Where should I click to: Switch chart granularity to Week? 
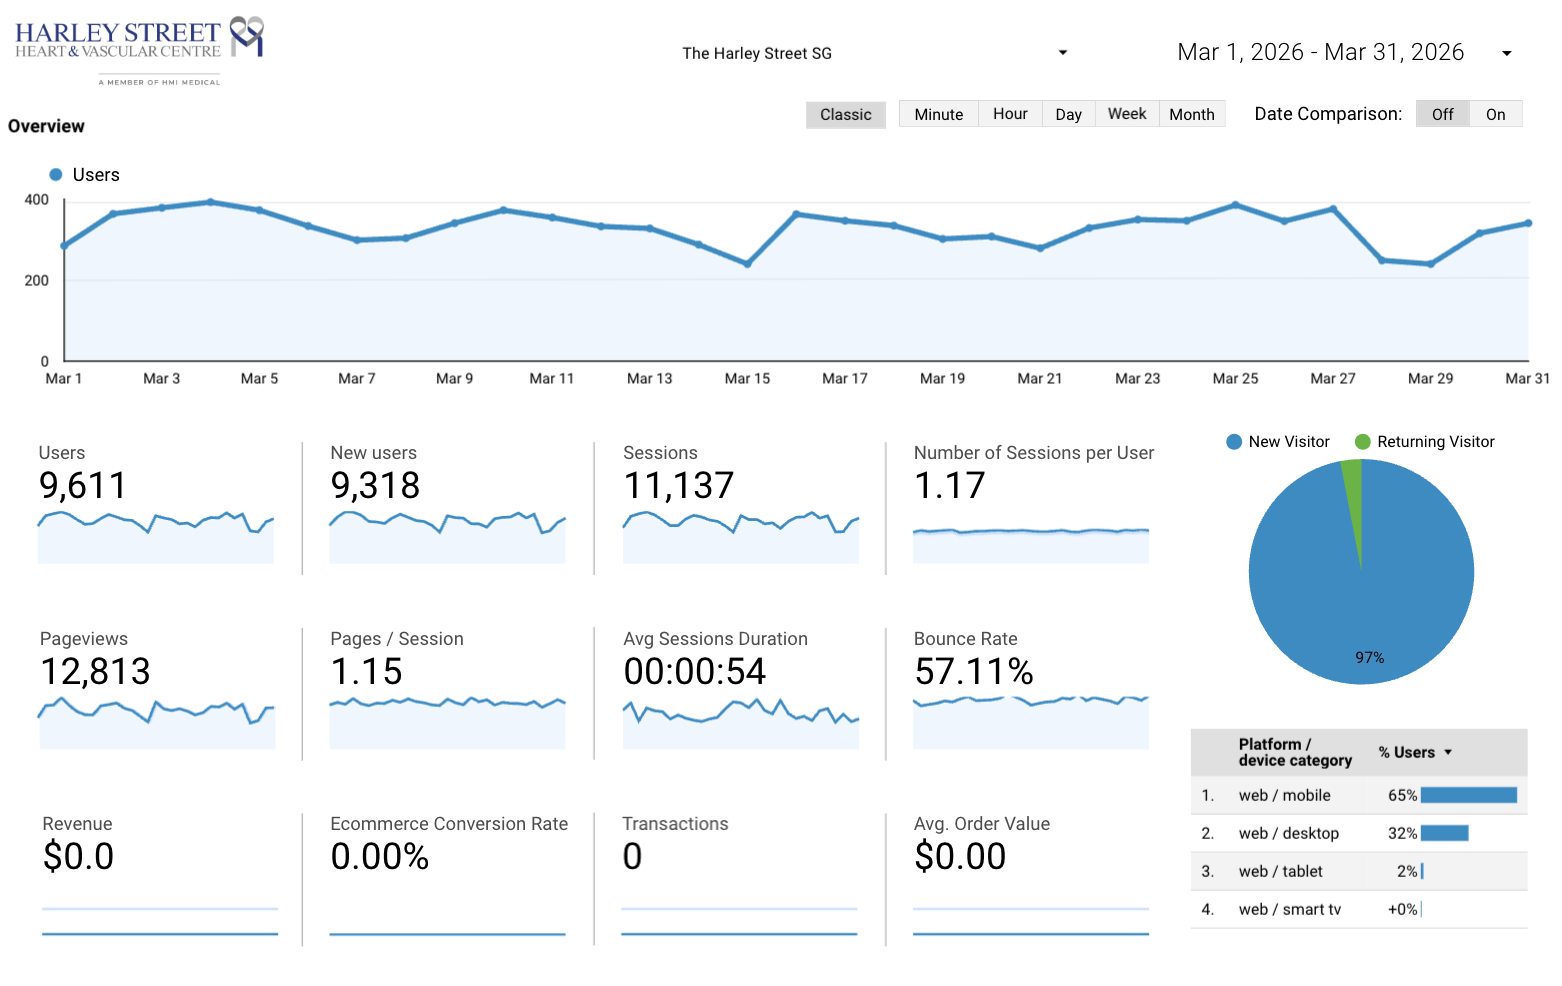1127,114
